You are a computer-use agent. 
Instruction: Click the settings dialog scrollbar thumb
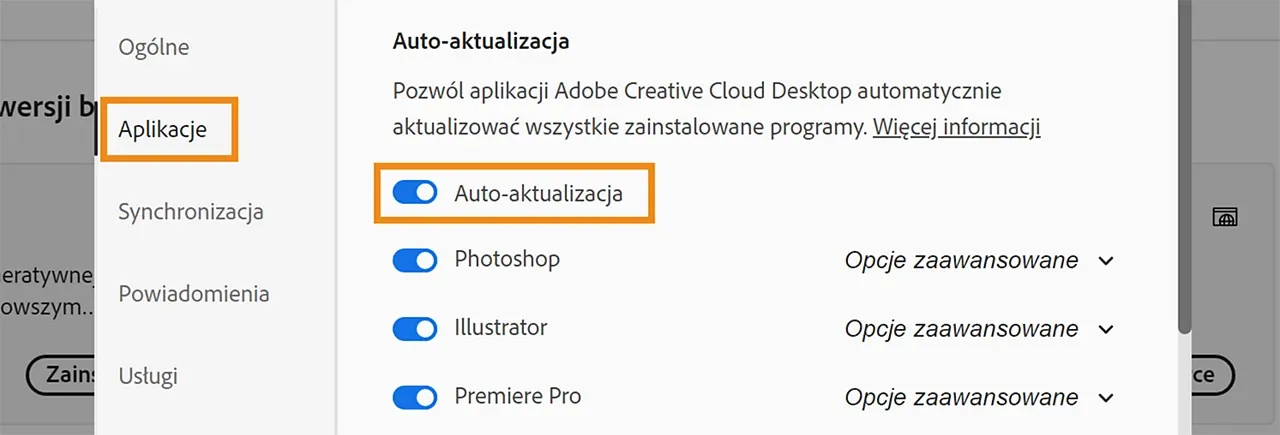click(1185, 160)
